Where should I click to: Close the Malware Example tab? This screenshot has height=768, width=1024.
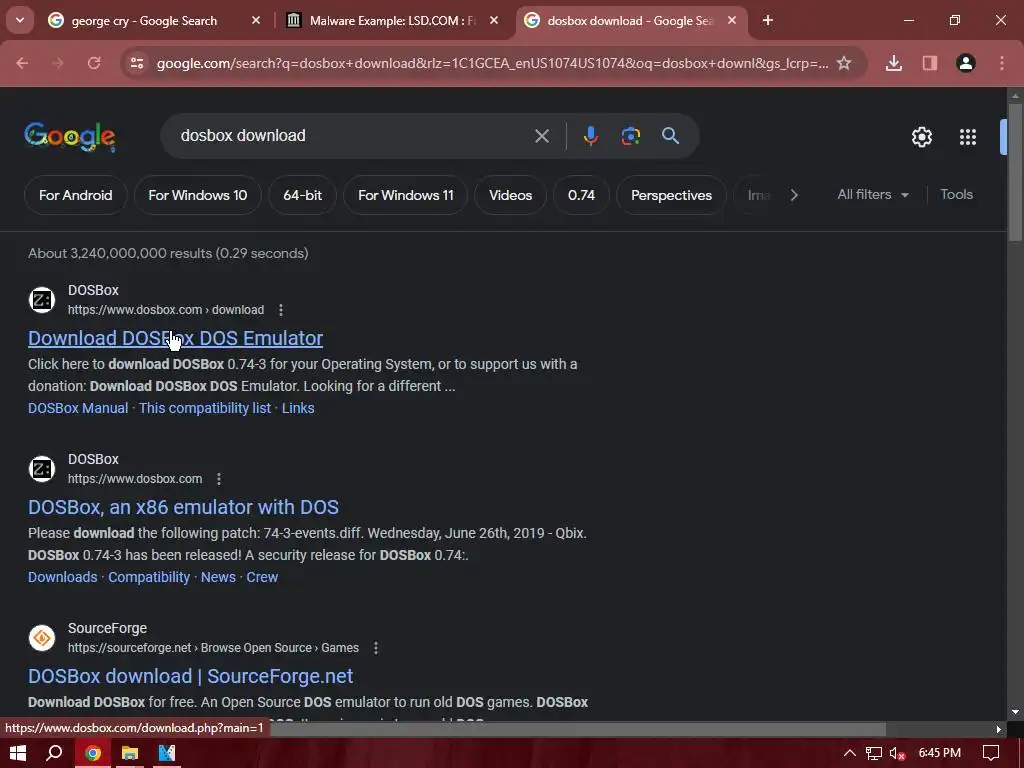coord(494,20)
